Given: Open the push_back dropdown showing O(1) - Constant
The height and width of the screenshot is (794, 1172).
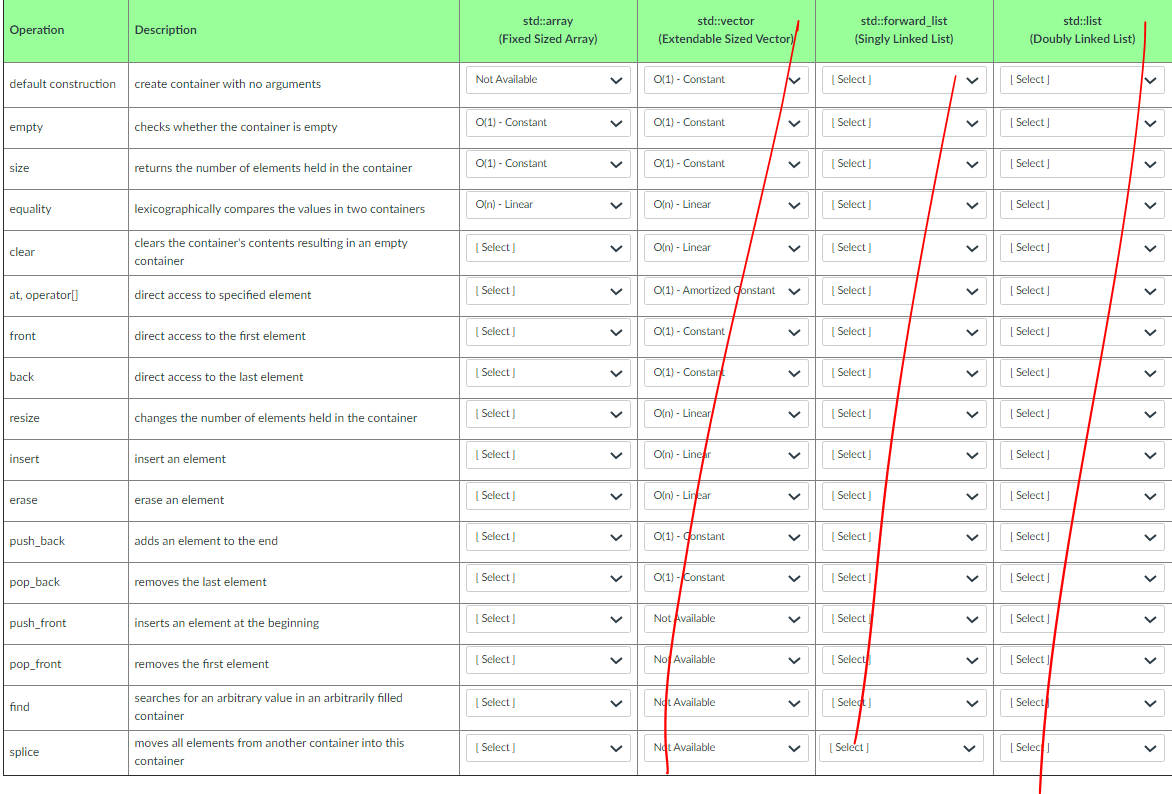Looking at the screenshot, I should (726, 536).
